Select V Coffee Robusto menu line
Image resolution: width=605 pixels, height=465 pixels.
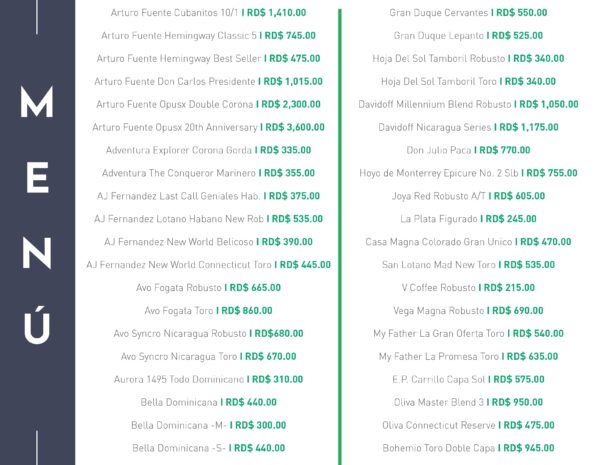click(x=468, y=288)
